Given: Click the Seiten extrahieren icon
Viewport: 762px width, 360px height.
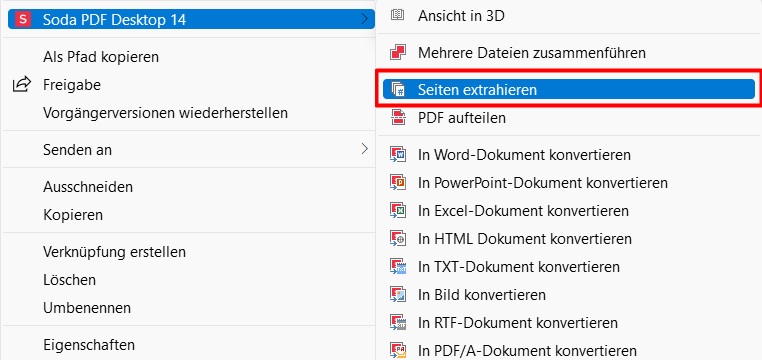Looking at the screenshot, I should tap(398, 90).
